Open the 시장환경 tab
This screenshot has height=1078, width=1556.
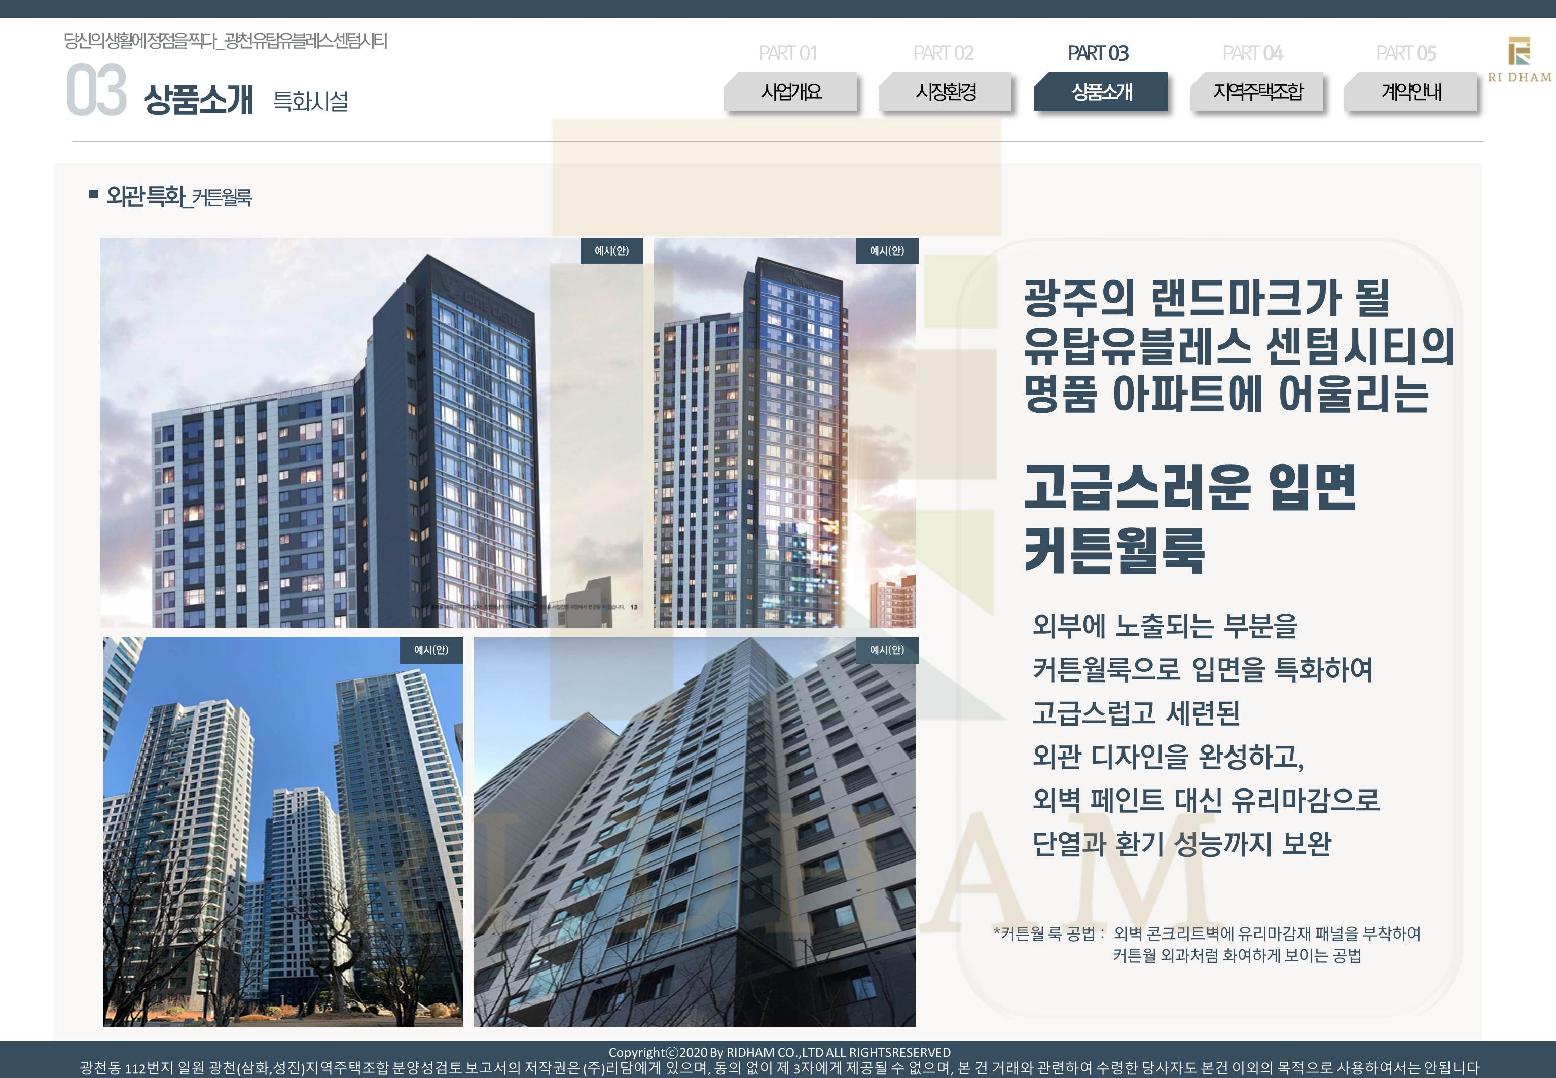[946, 92]
